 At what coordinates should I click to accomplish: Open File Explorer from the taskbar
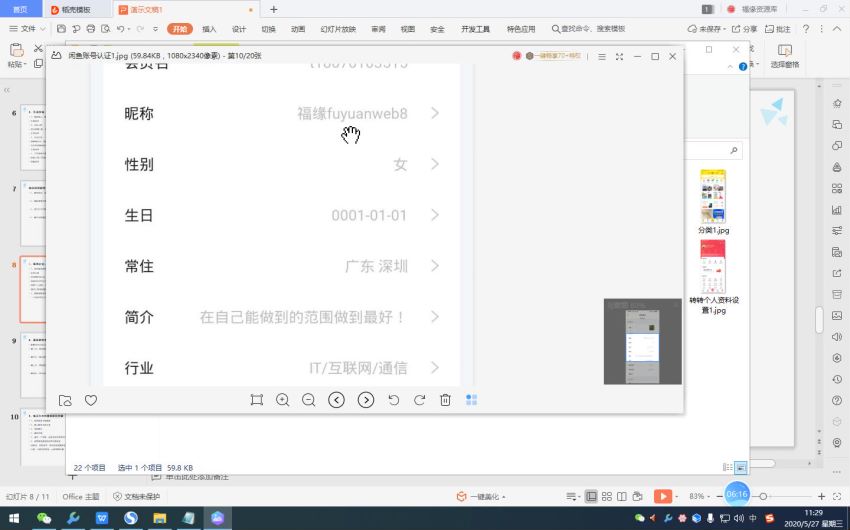pos(159,519)
